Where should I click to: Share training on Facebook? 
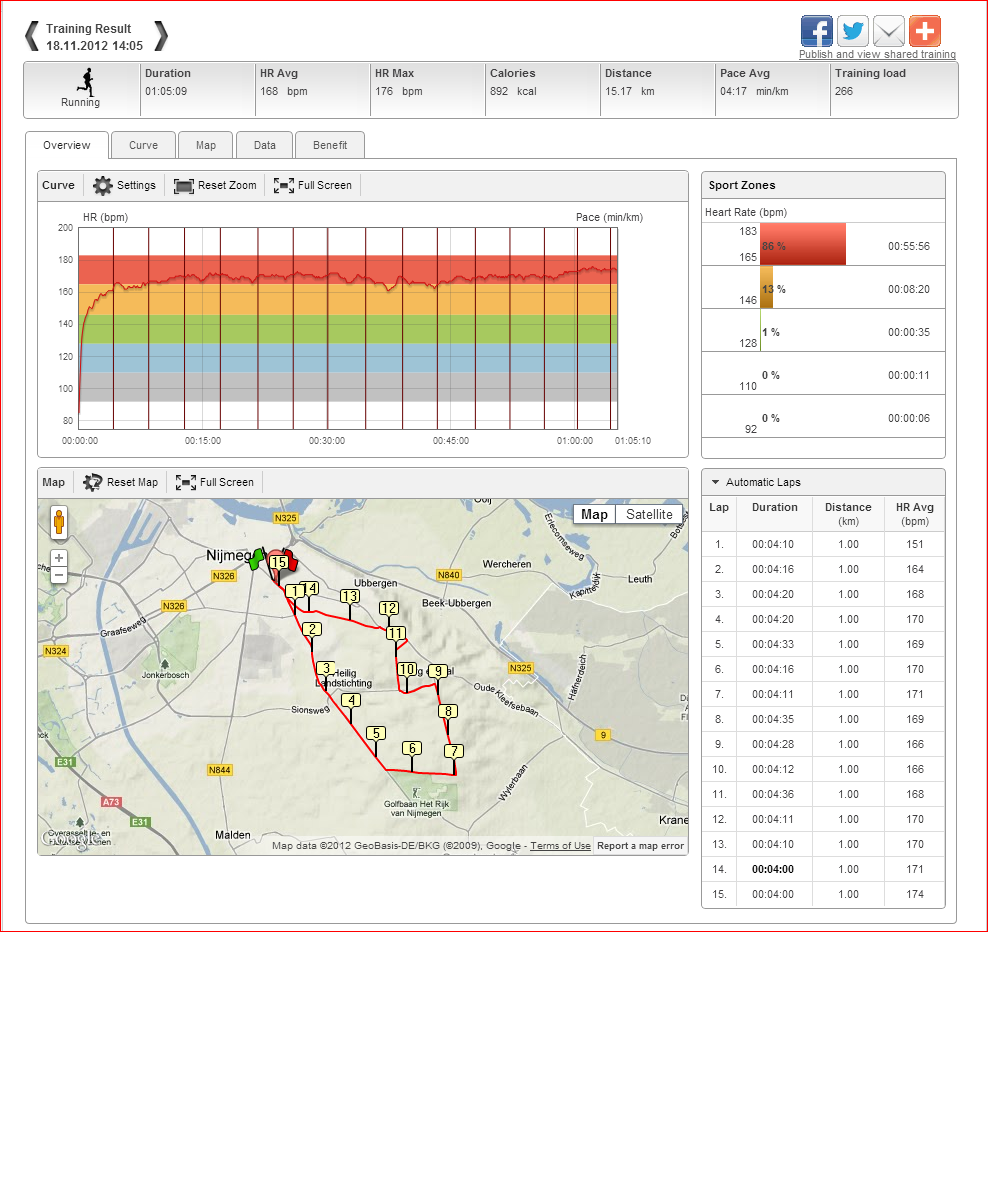[817, 31]
